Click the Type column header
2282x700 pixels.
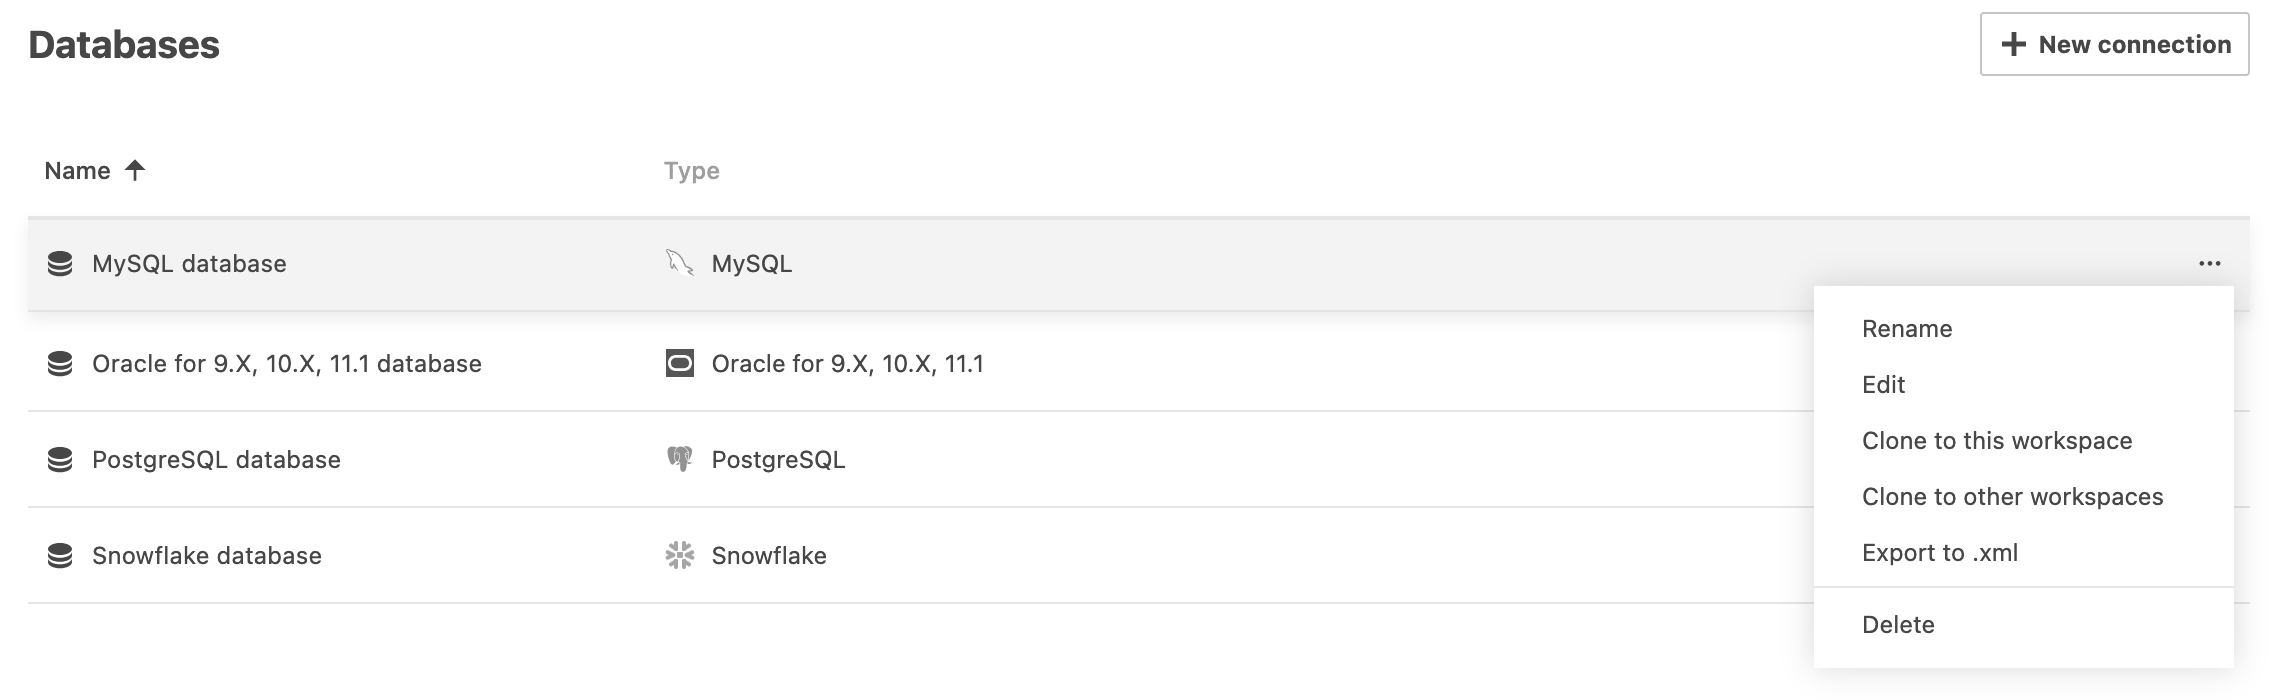691,170
